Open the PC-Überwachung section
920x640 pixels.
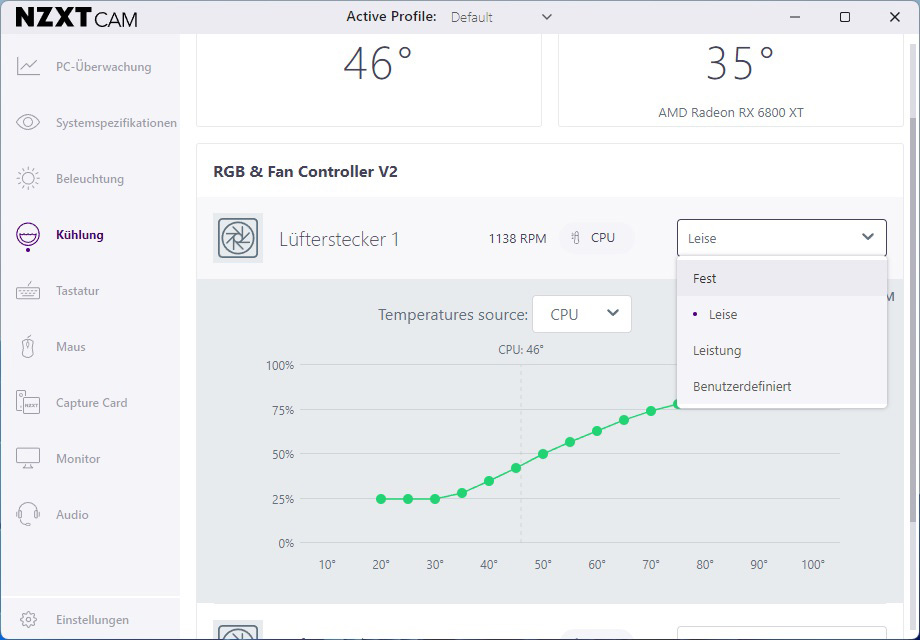(103, 67)
